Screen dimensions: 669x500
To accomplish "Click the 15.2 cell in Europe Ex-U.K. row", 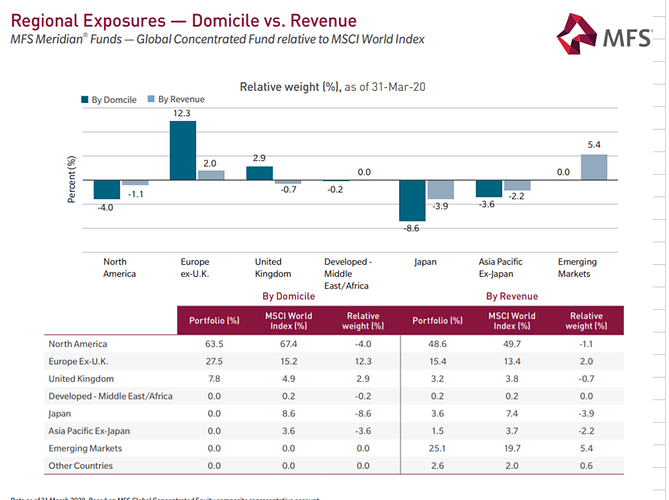I will pyautogui.click(x=288, y=361).
